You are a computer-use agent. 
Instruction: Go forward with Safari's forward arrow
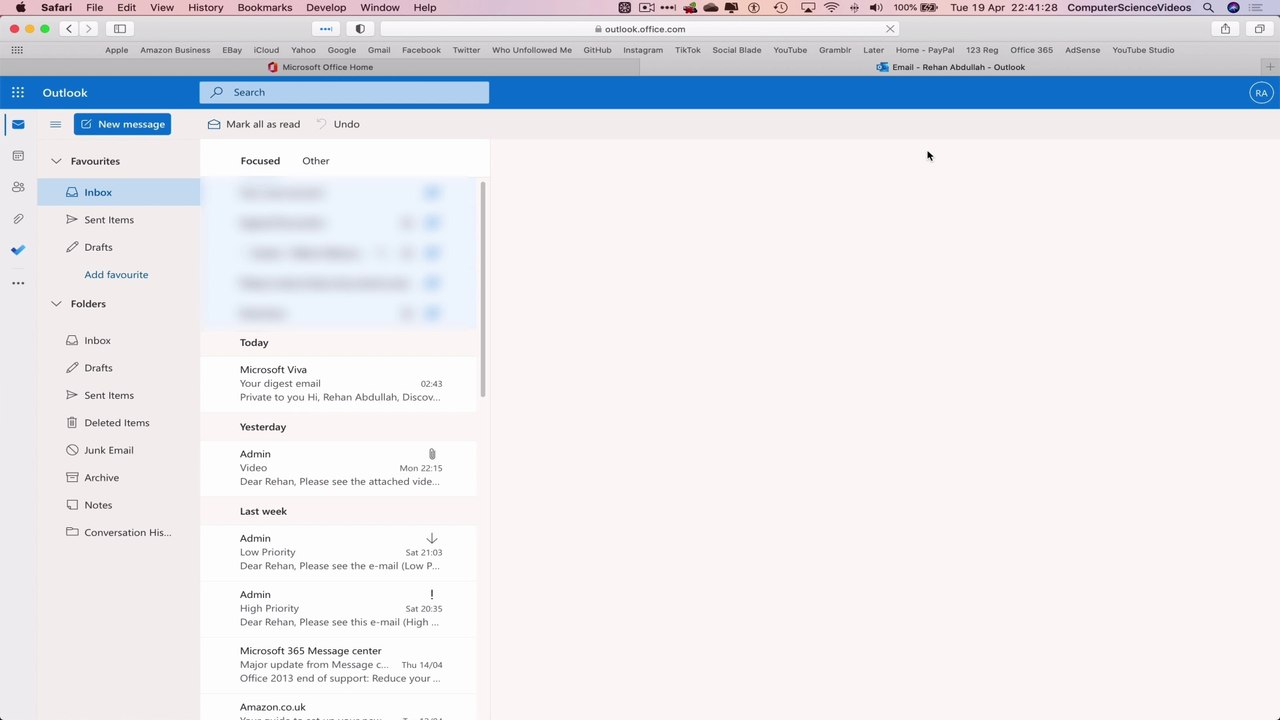89,29
